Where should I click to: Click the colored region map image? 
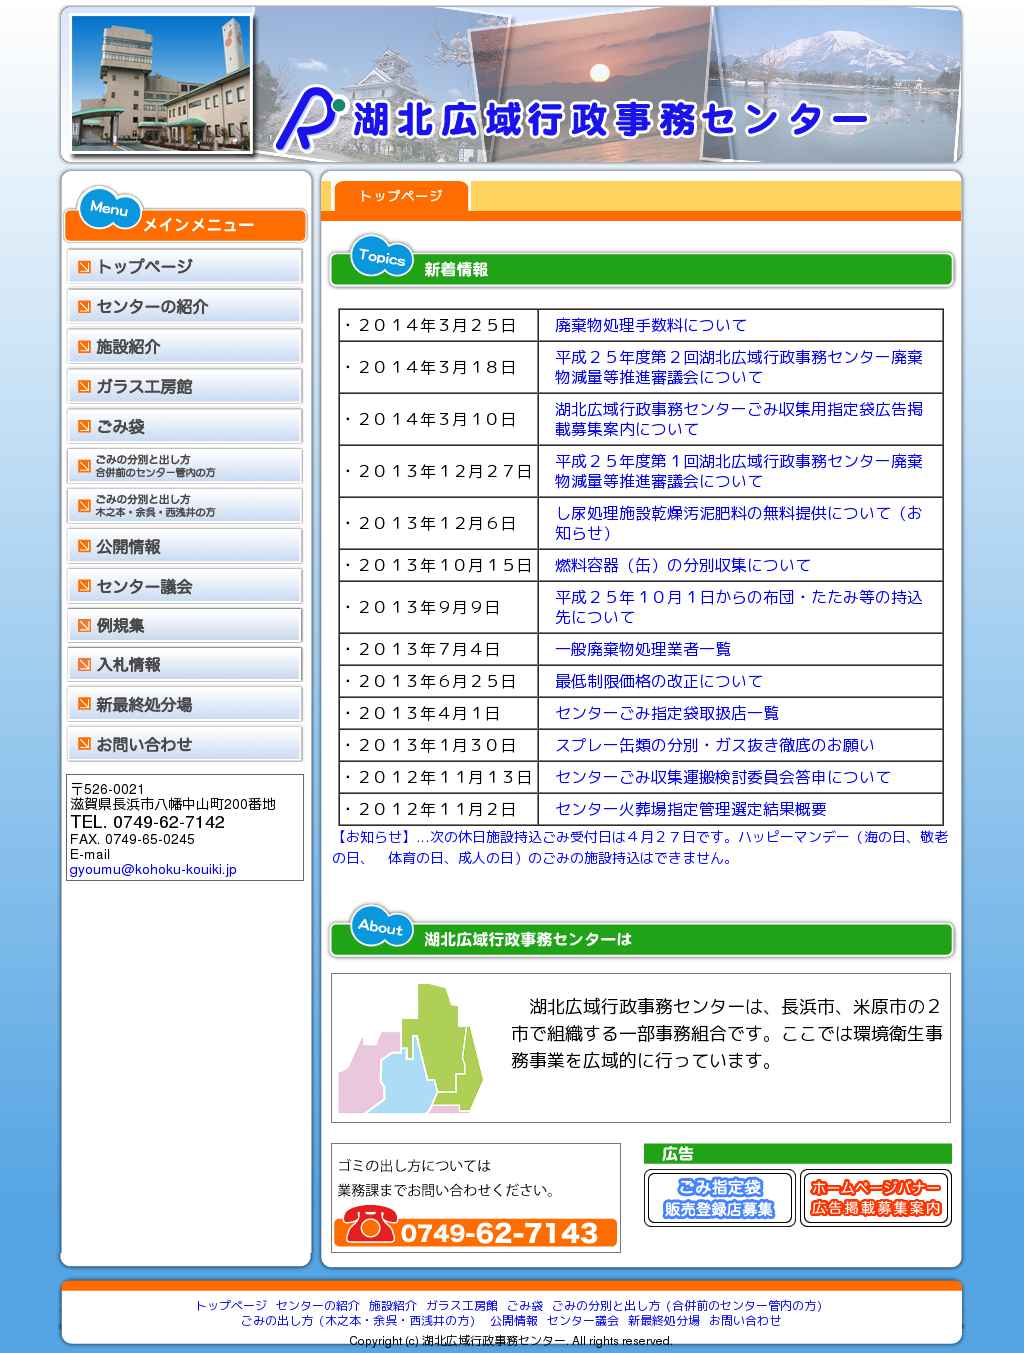pyautogui.click(x=411, y=1048)
